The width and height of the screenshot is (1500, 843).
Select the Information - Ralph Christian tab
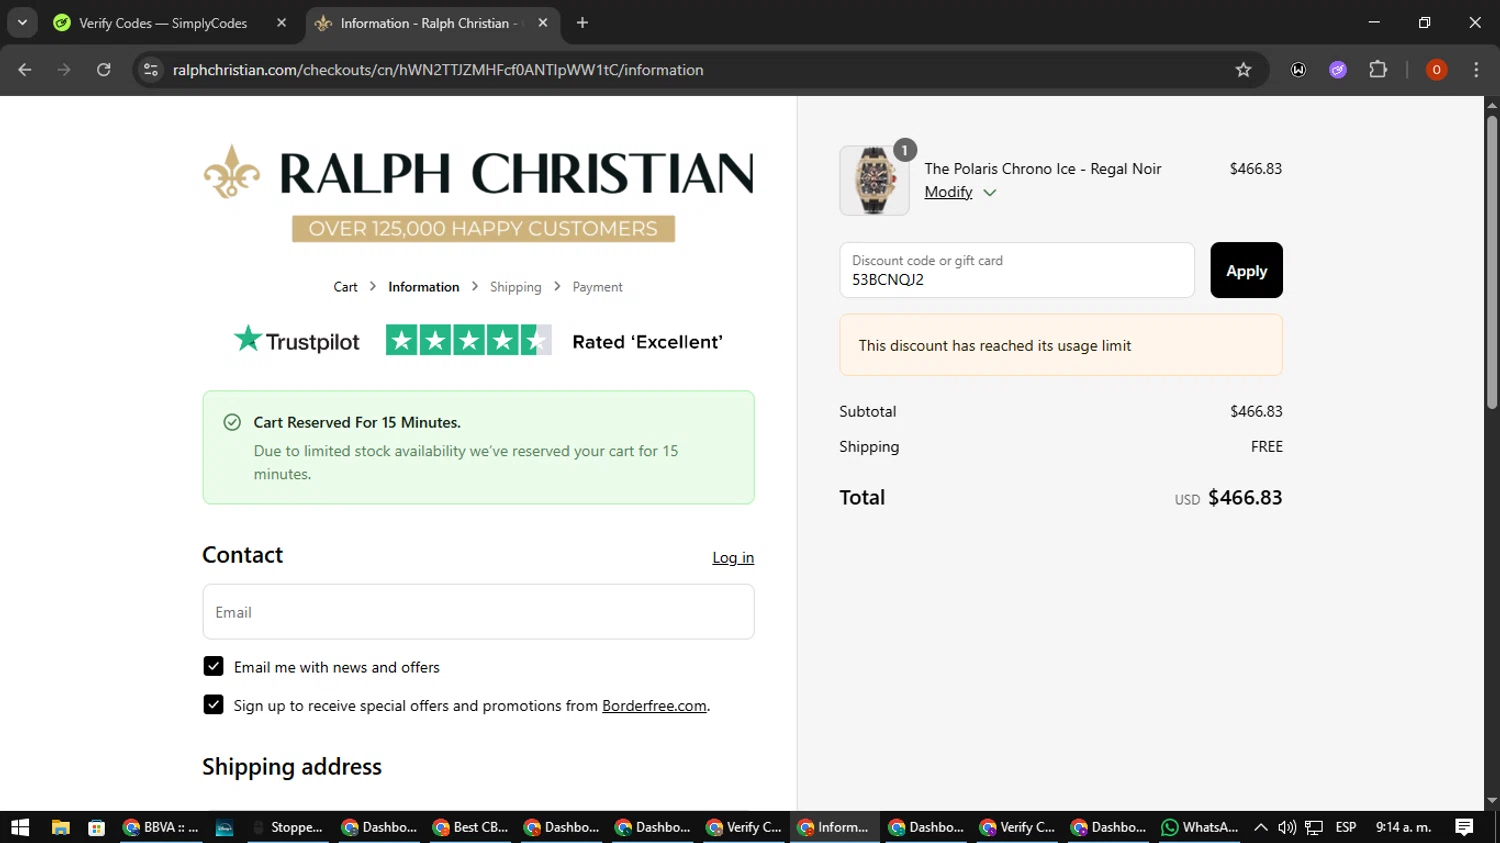(428, 23)
